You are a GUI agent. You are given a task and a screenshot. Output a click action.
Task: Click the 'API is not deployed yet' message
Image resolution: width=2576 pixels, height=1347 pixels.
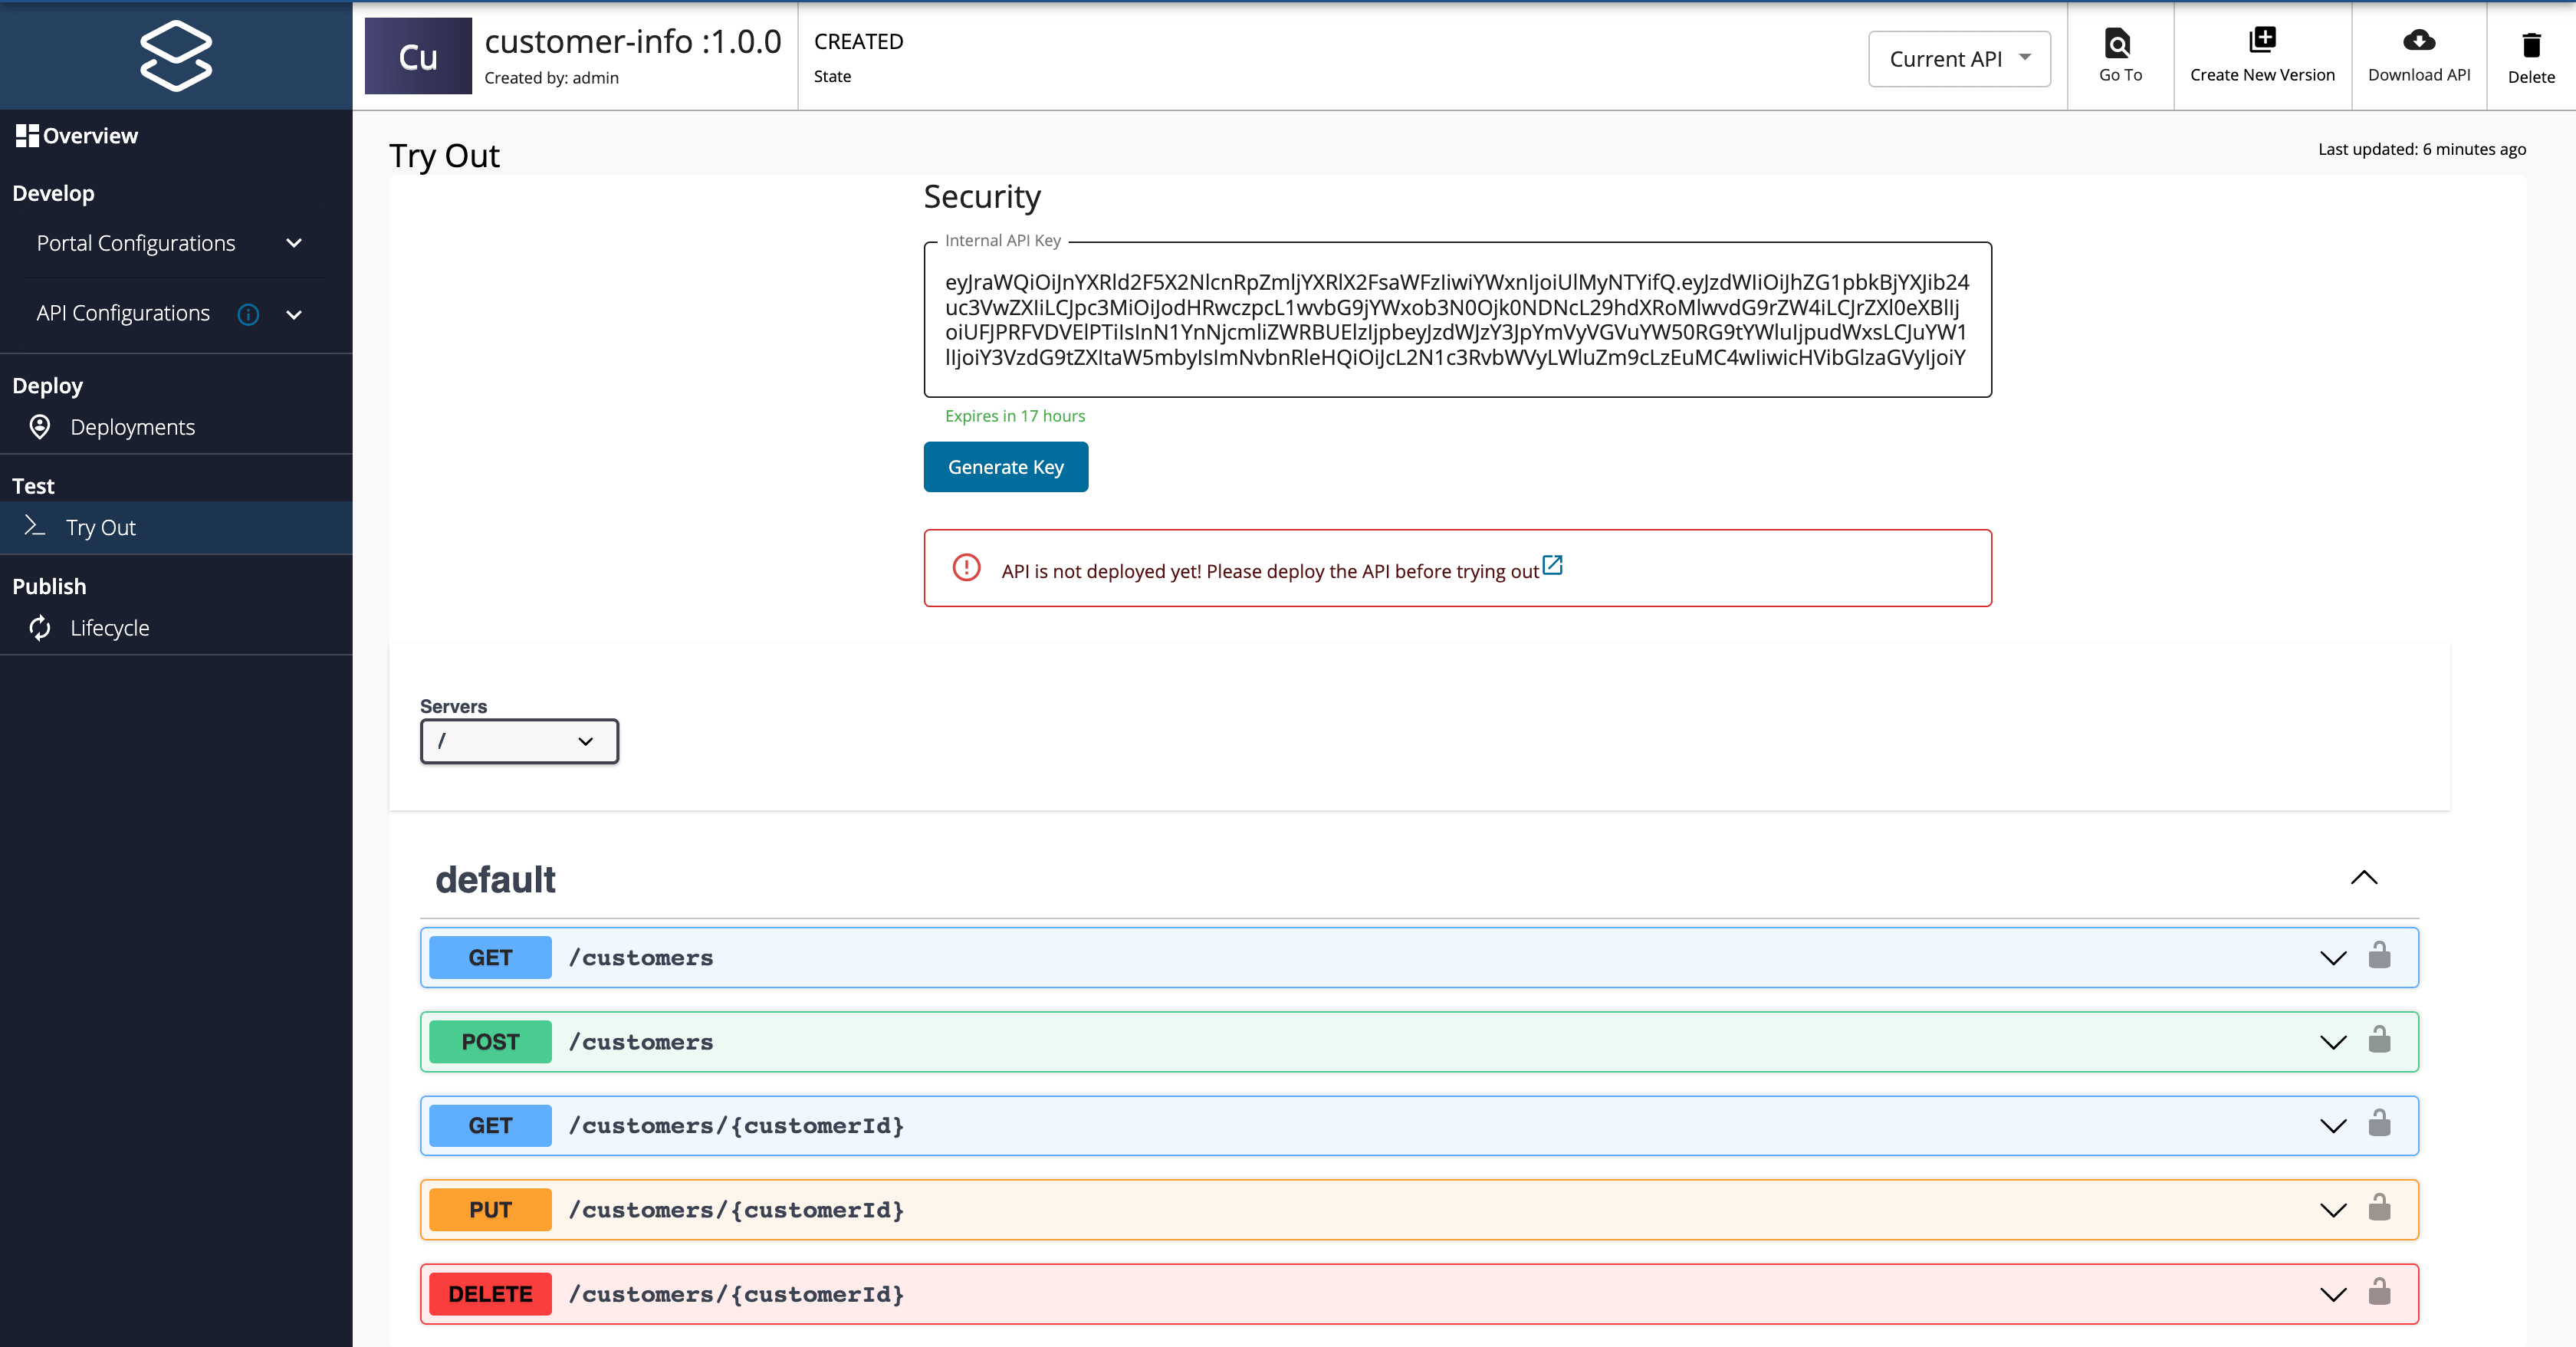click(x=1269, y=571)
